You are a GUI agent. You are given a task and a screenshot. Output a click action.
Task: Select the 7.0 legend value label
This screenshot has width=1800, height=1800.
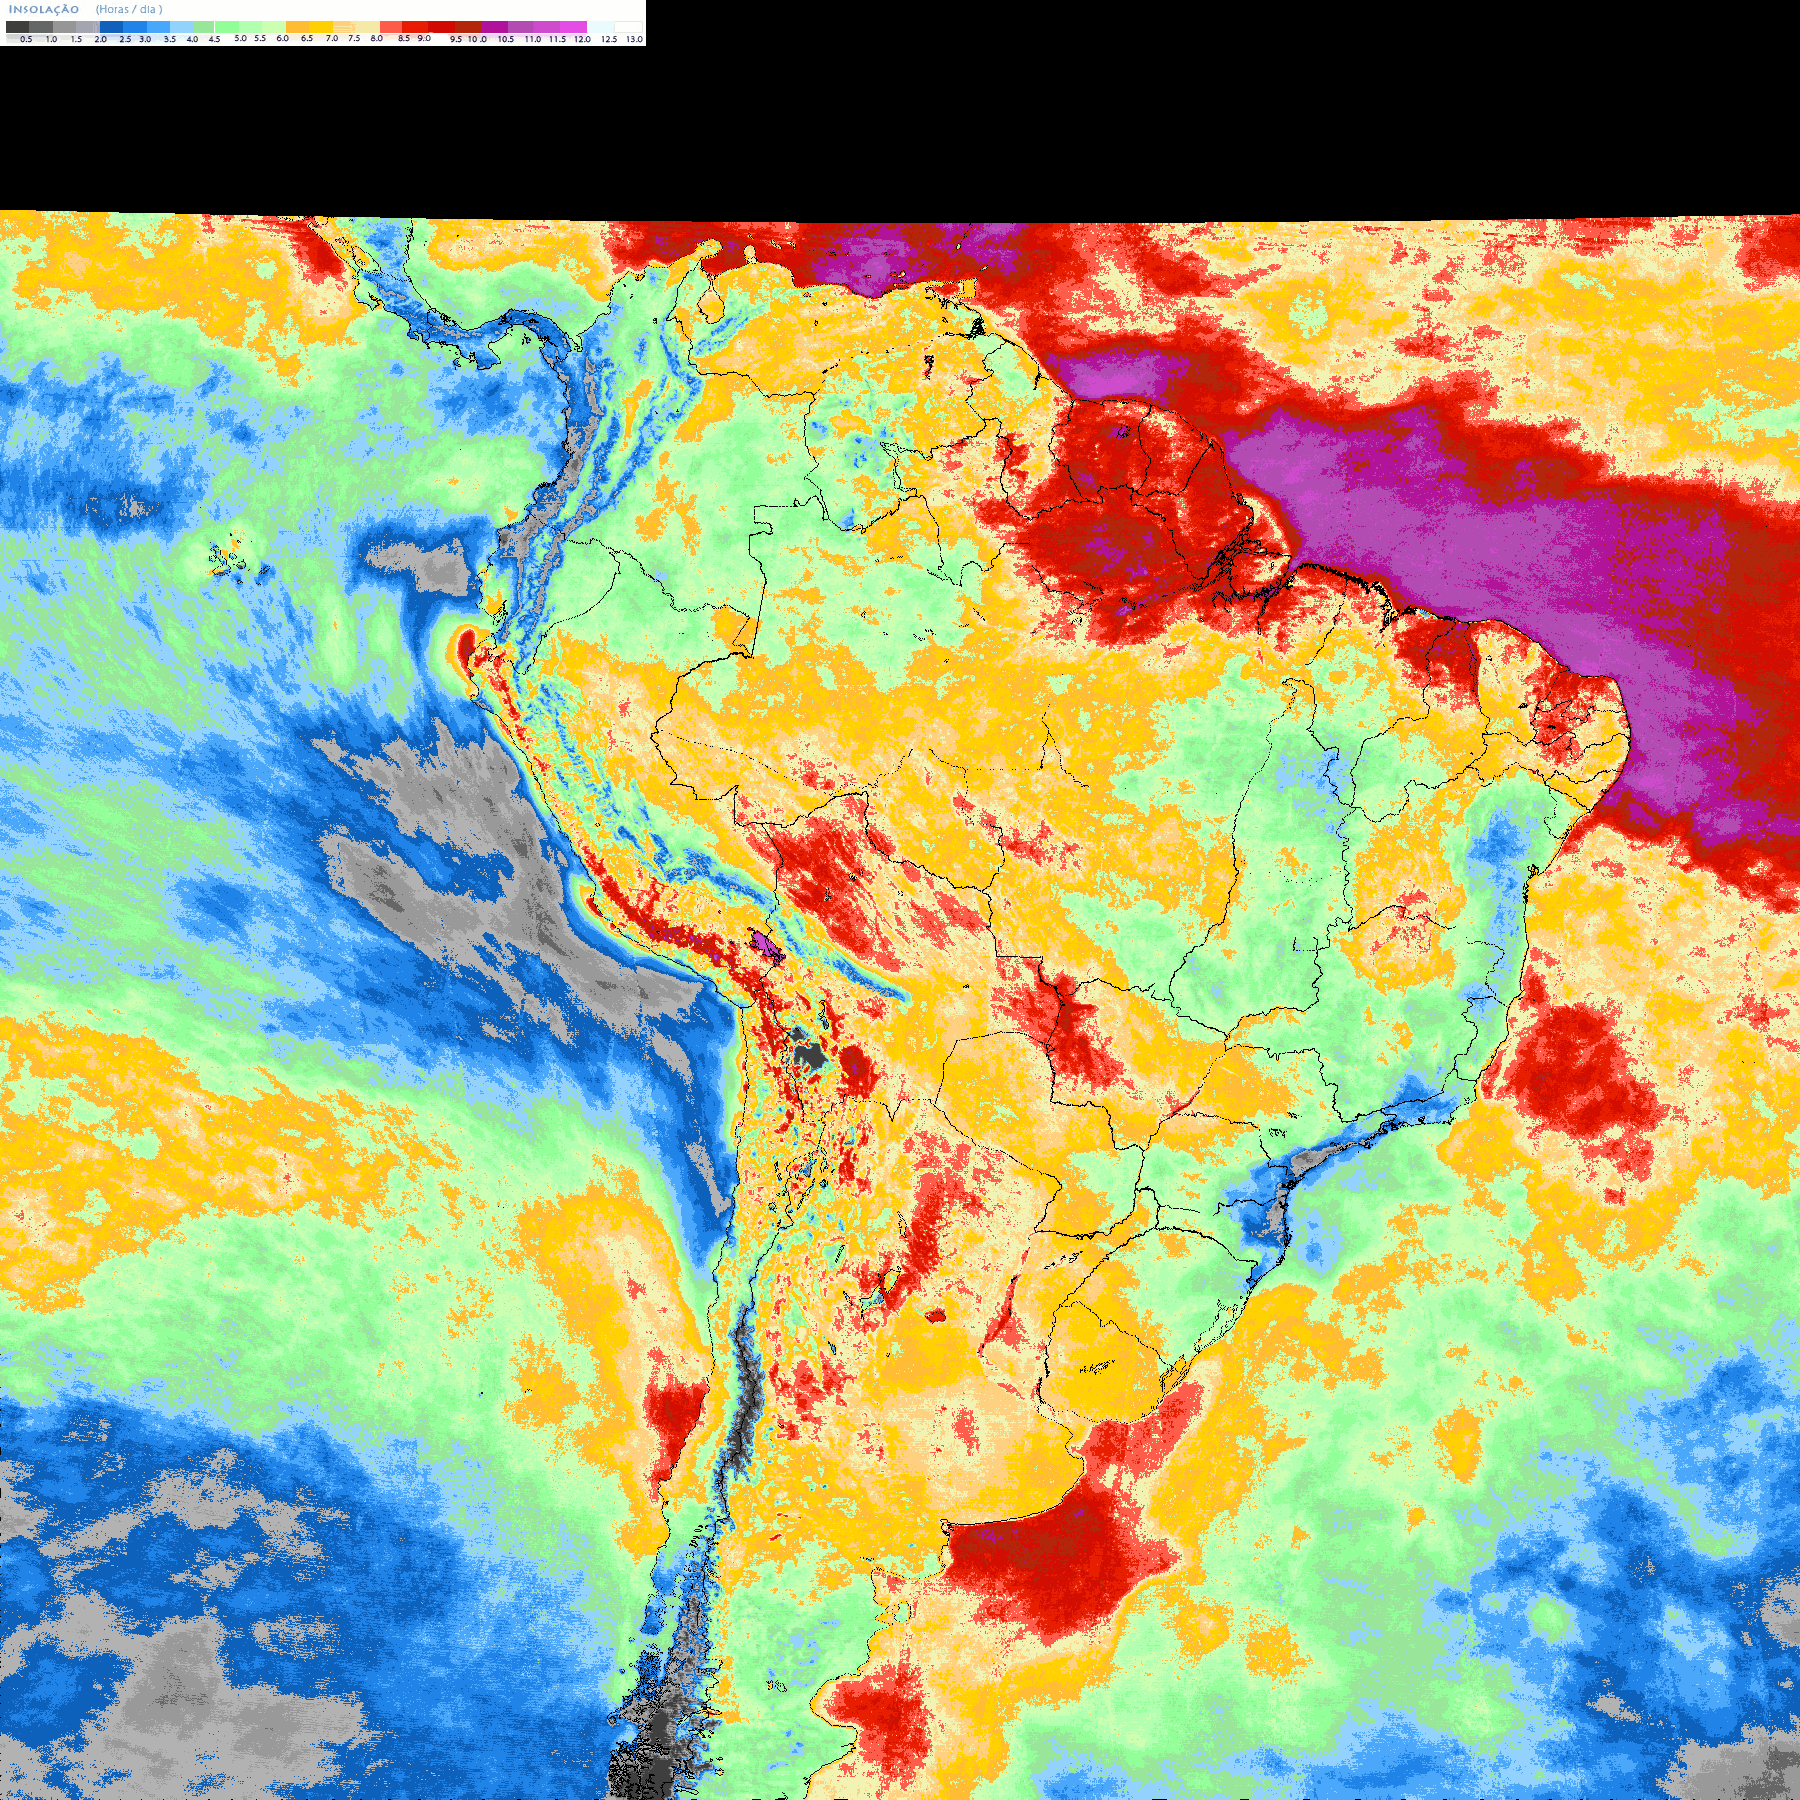332,38
